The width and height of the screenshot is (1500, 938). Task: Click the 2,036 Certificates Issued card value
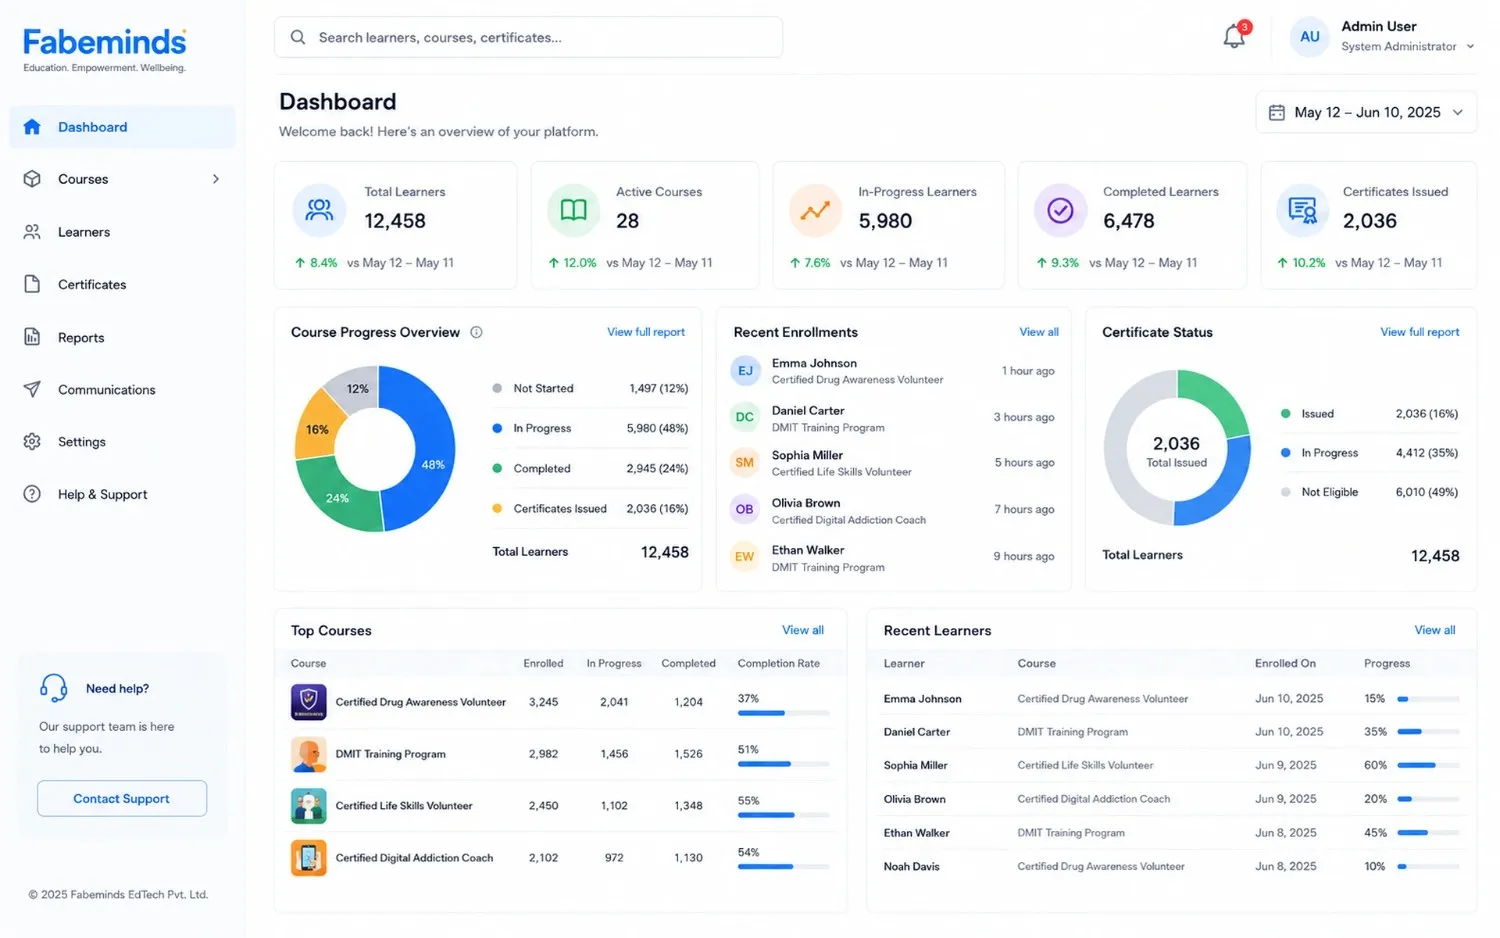tap(1370, 221)
